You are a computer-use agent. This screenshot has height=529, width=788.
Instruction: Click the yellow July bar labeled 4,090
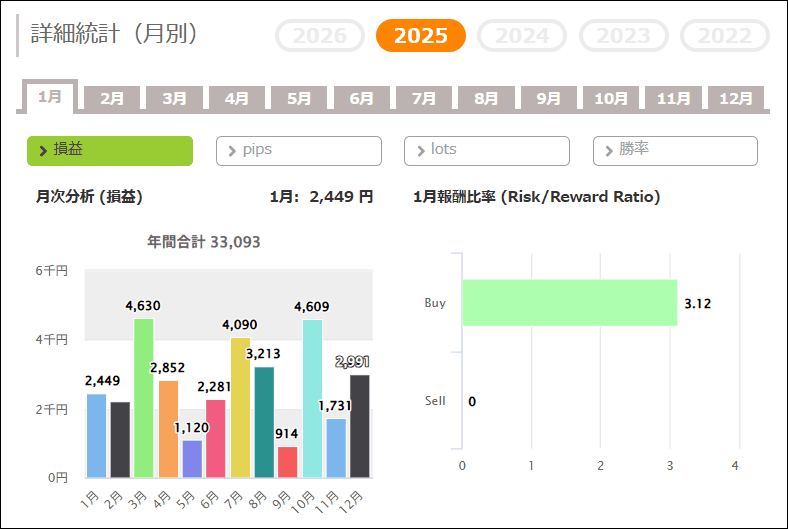coord(240,408)
